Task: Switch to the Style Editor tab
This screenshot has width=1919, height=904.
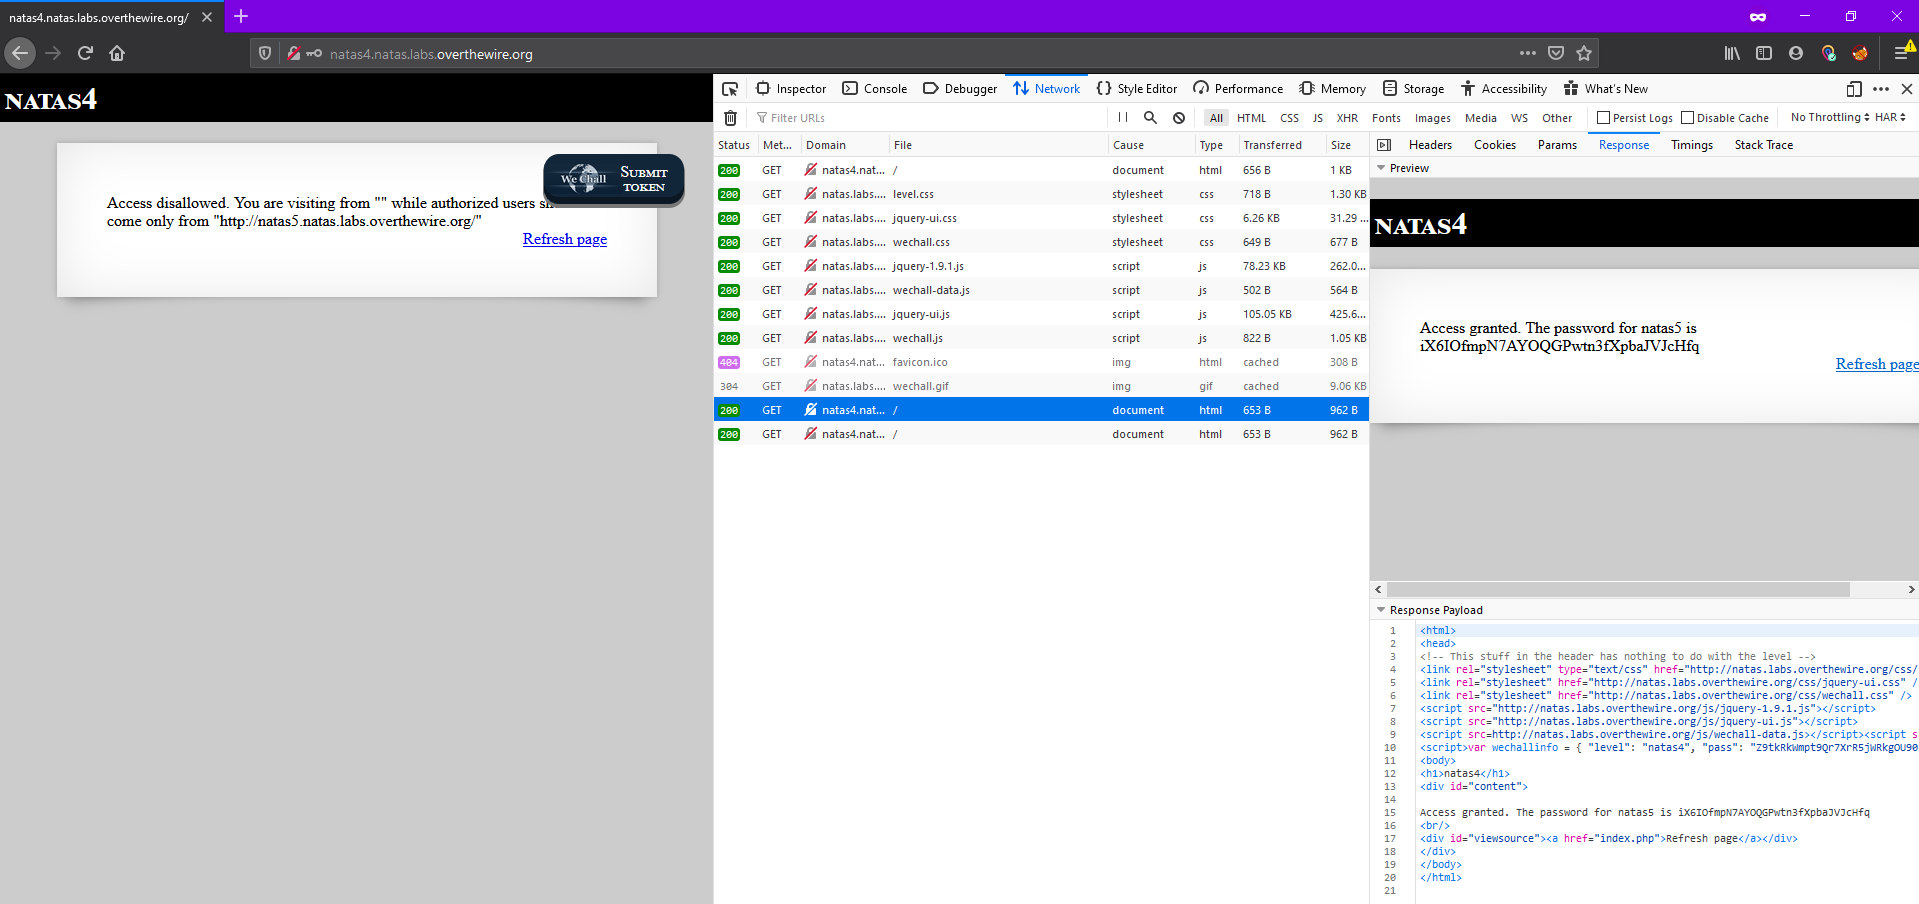Action: 1137,89
